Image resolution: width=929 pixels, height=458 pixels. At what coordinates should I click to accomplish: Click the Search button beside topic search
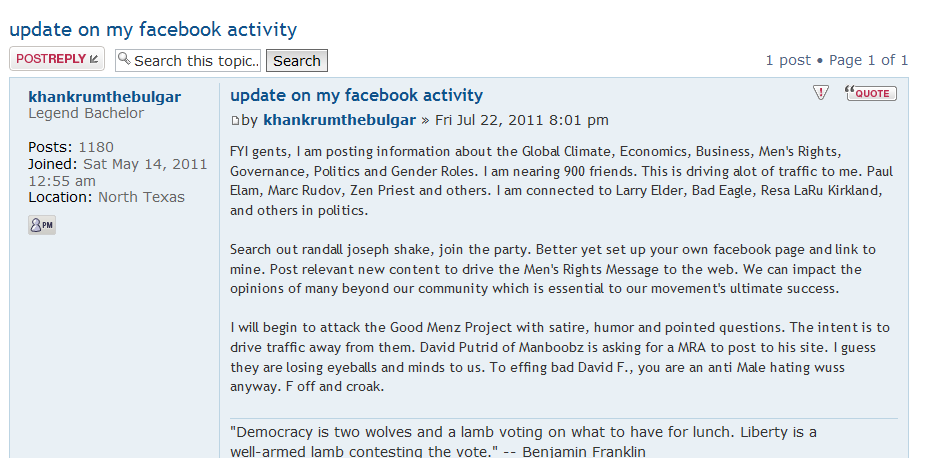click(297, 60)
